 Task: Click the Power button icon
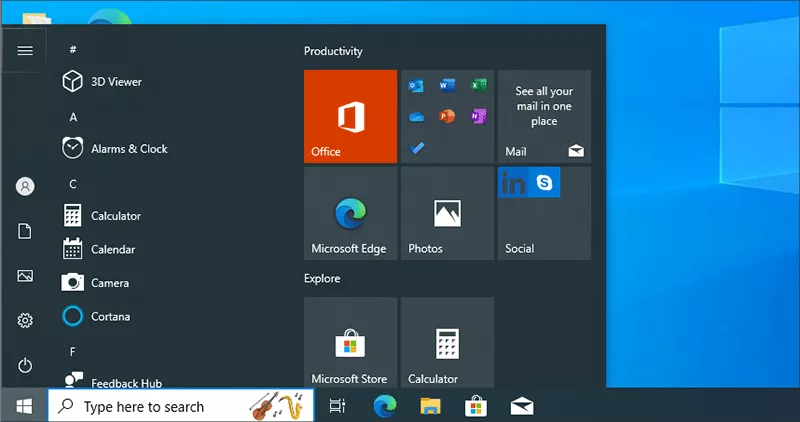click(x=25, y=365)
